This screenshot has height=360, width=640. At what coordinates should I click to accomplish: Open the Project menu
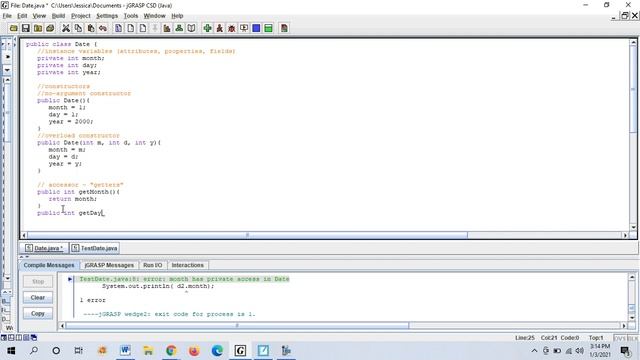(x=80, y=16)
